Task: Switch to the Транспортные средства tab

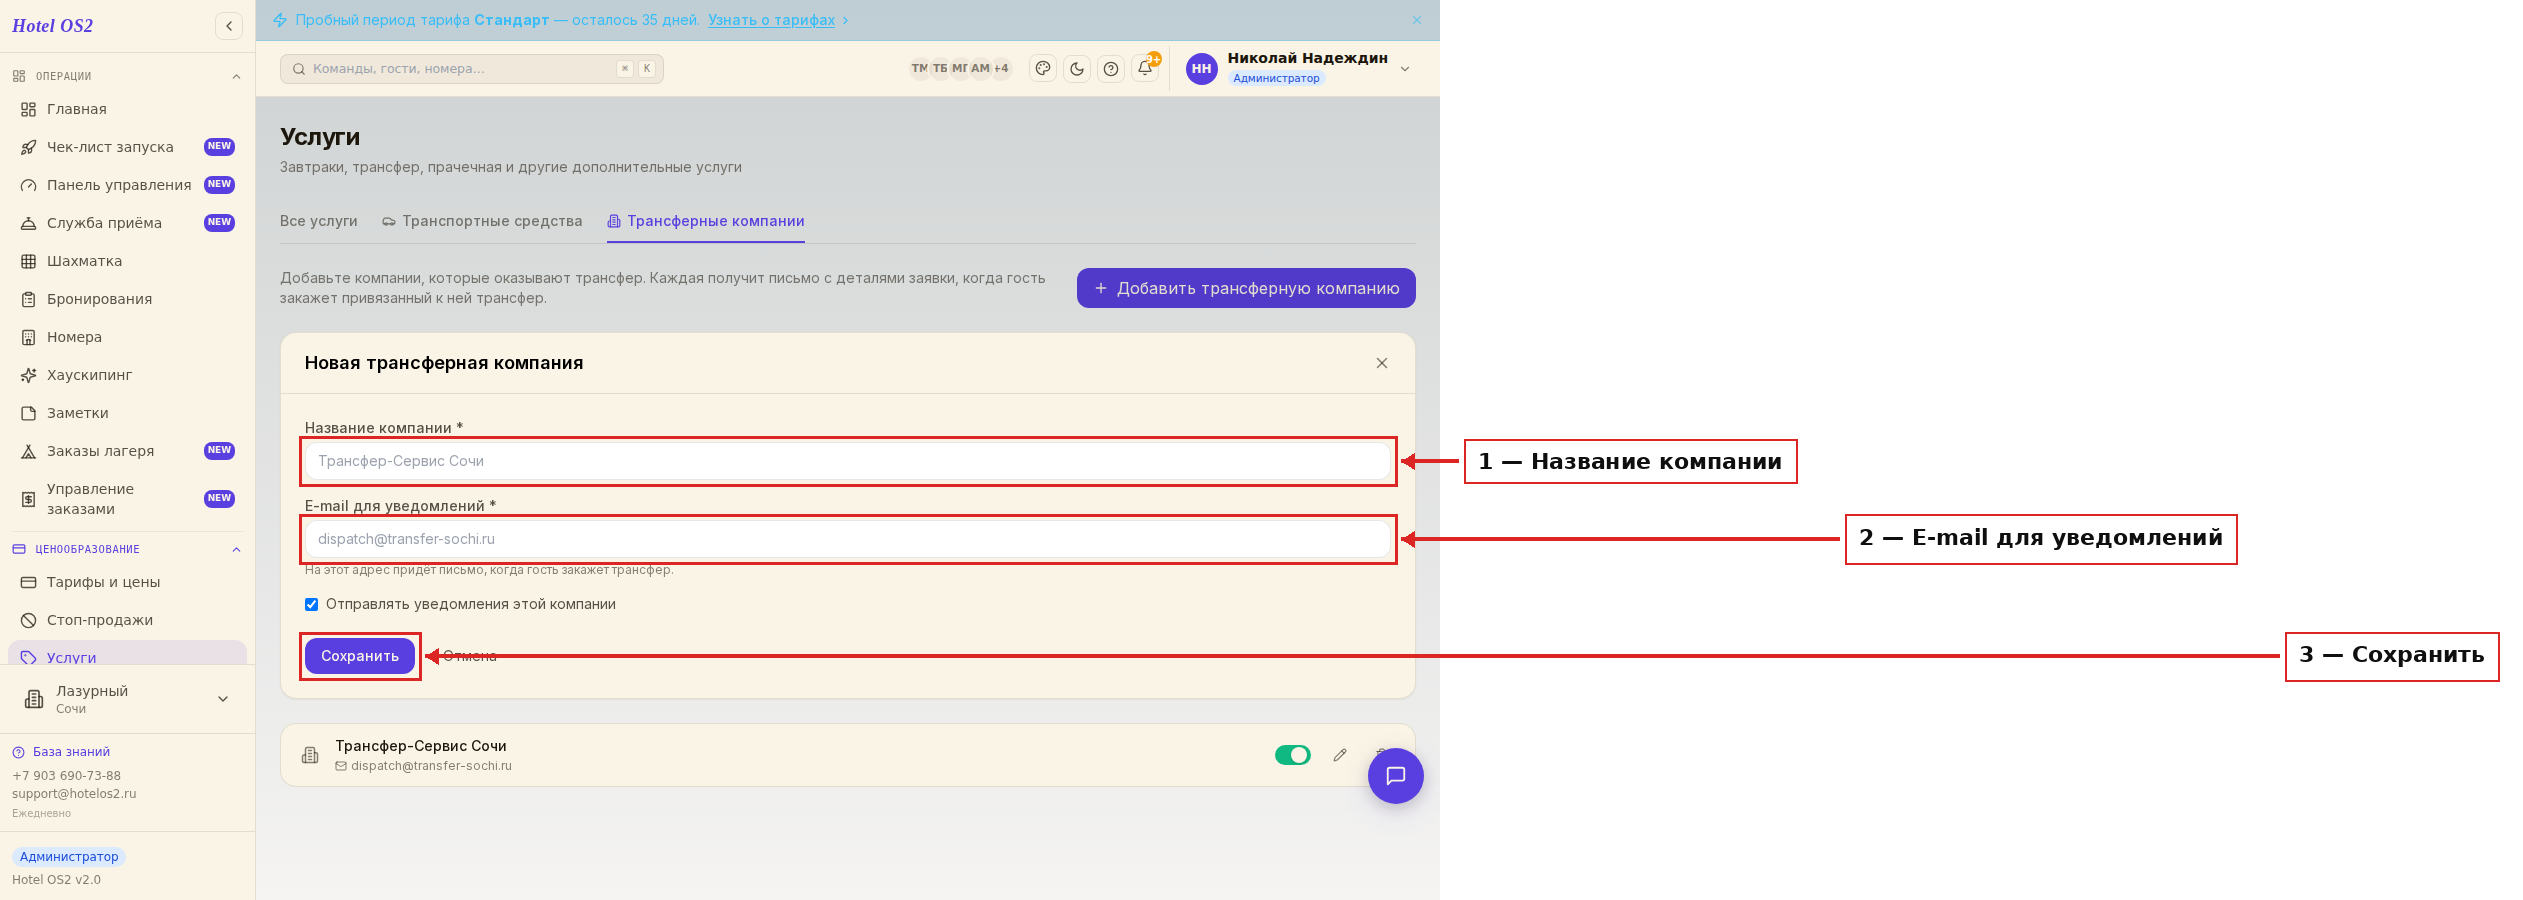Action: pos(482,221)
